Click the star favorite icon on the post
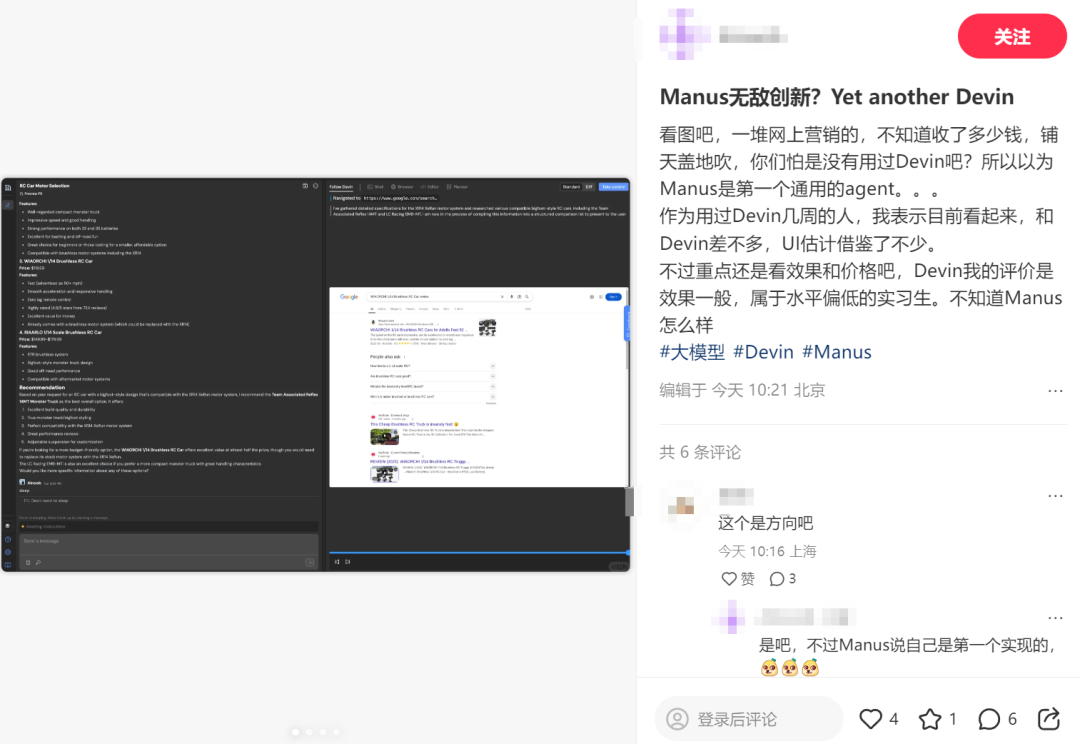 [932, 718]
